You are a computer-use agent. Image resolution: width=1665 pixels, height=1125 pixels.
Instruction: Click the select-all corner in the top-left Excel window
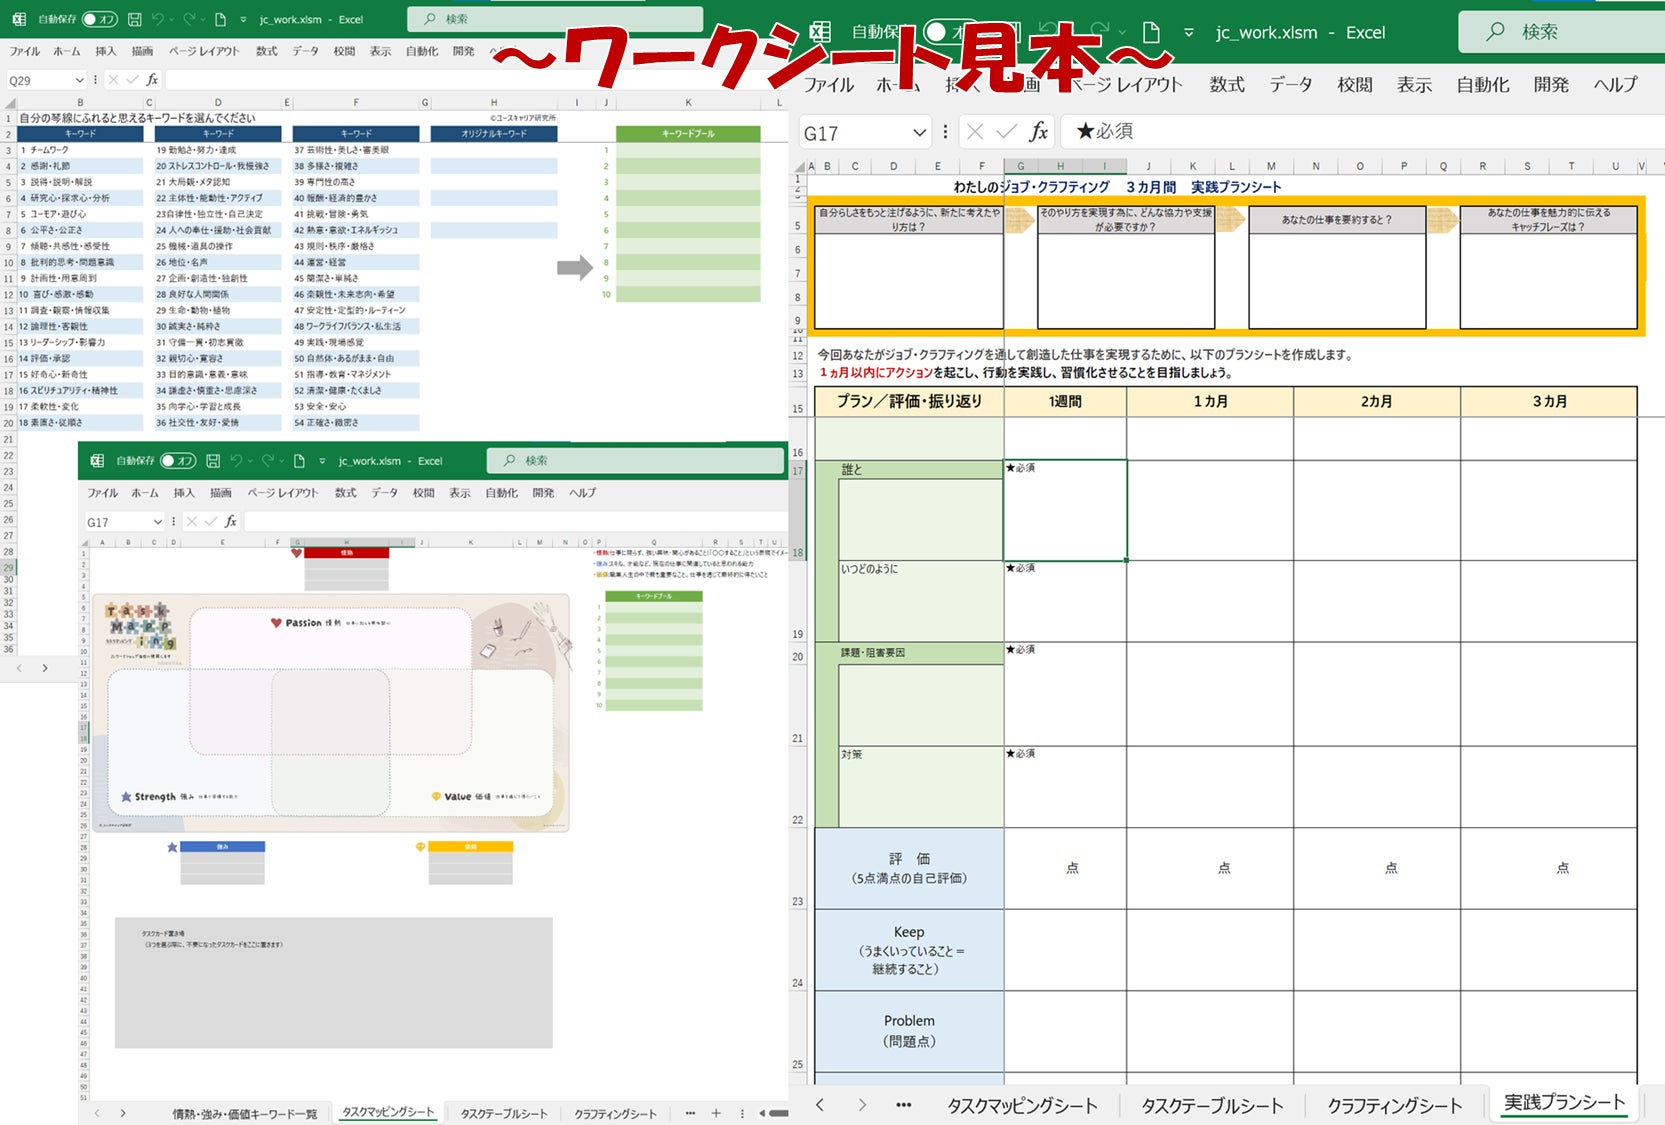[x=10, y=103]
